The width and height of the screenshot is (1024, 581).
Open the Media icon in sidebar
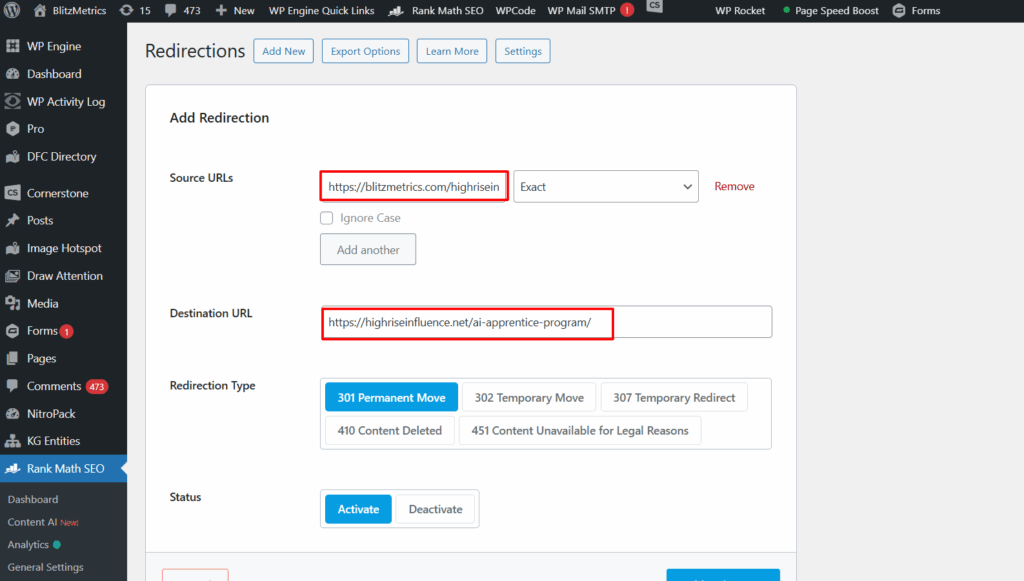(13, 303)
